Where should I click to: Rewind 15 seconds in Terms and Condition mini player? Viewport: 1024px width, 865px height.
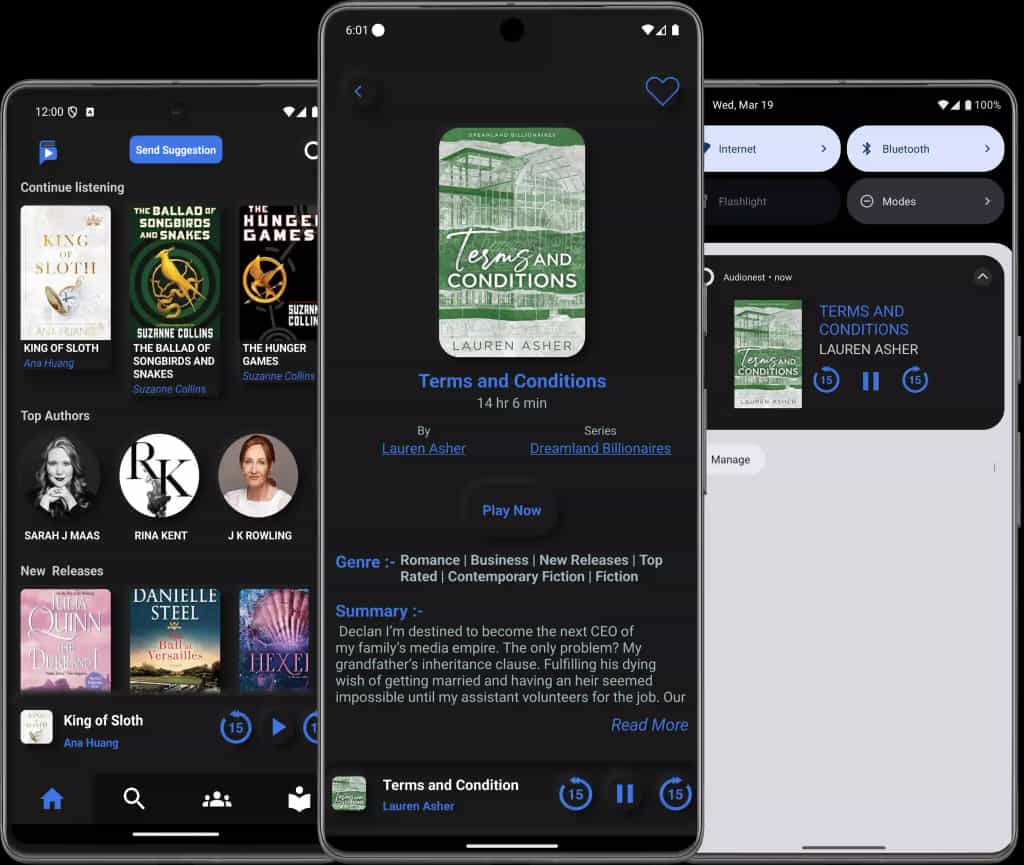(x=575, y=794)
